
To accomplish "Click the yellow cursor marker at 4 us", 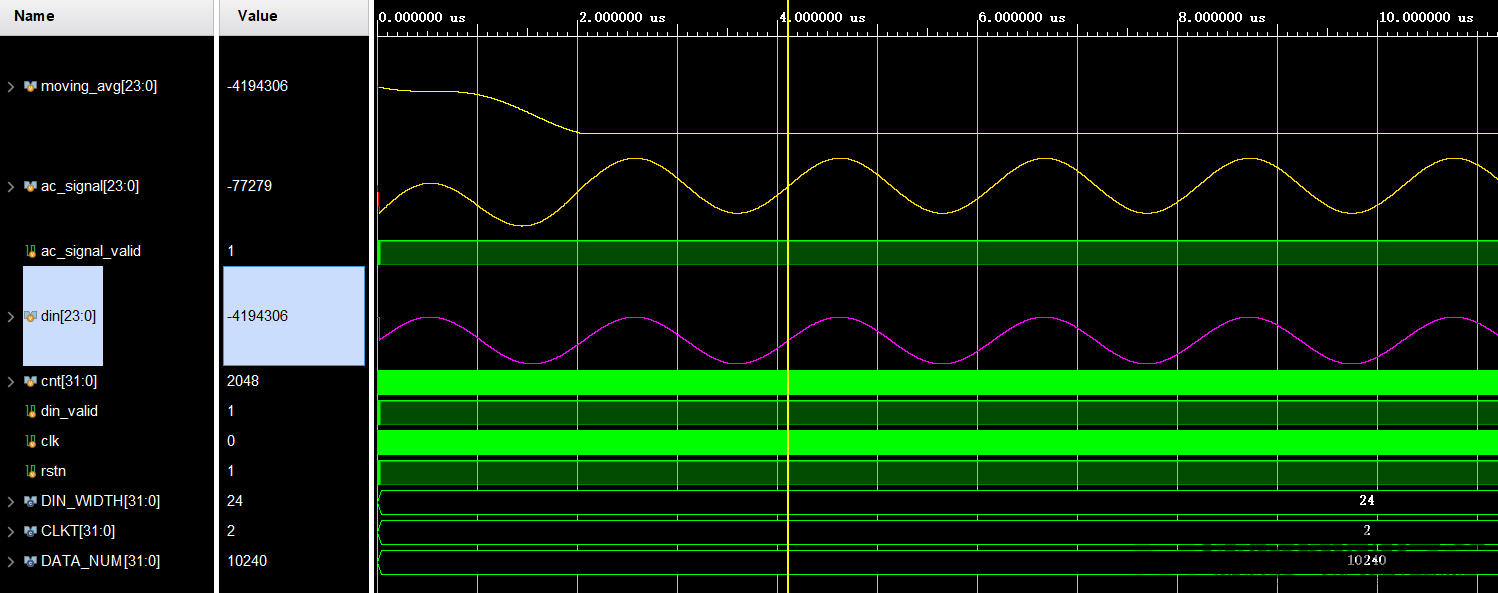I will [x=788, y=300].
